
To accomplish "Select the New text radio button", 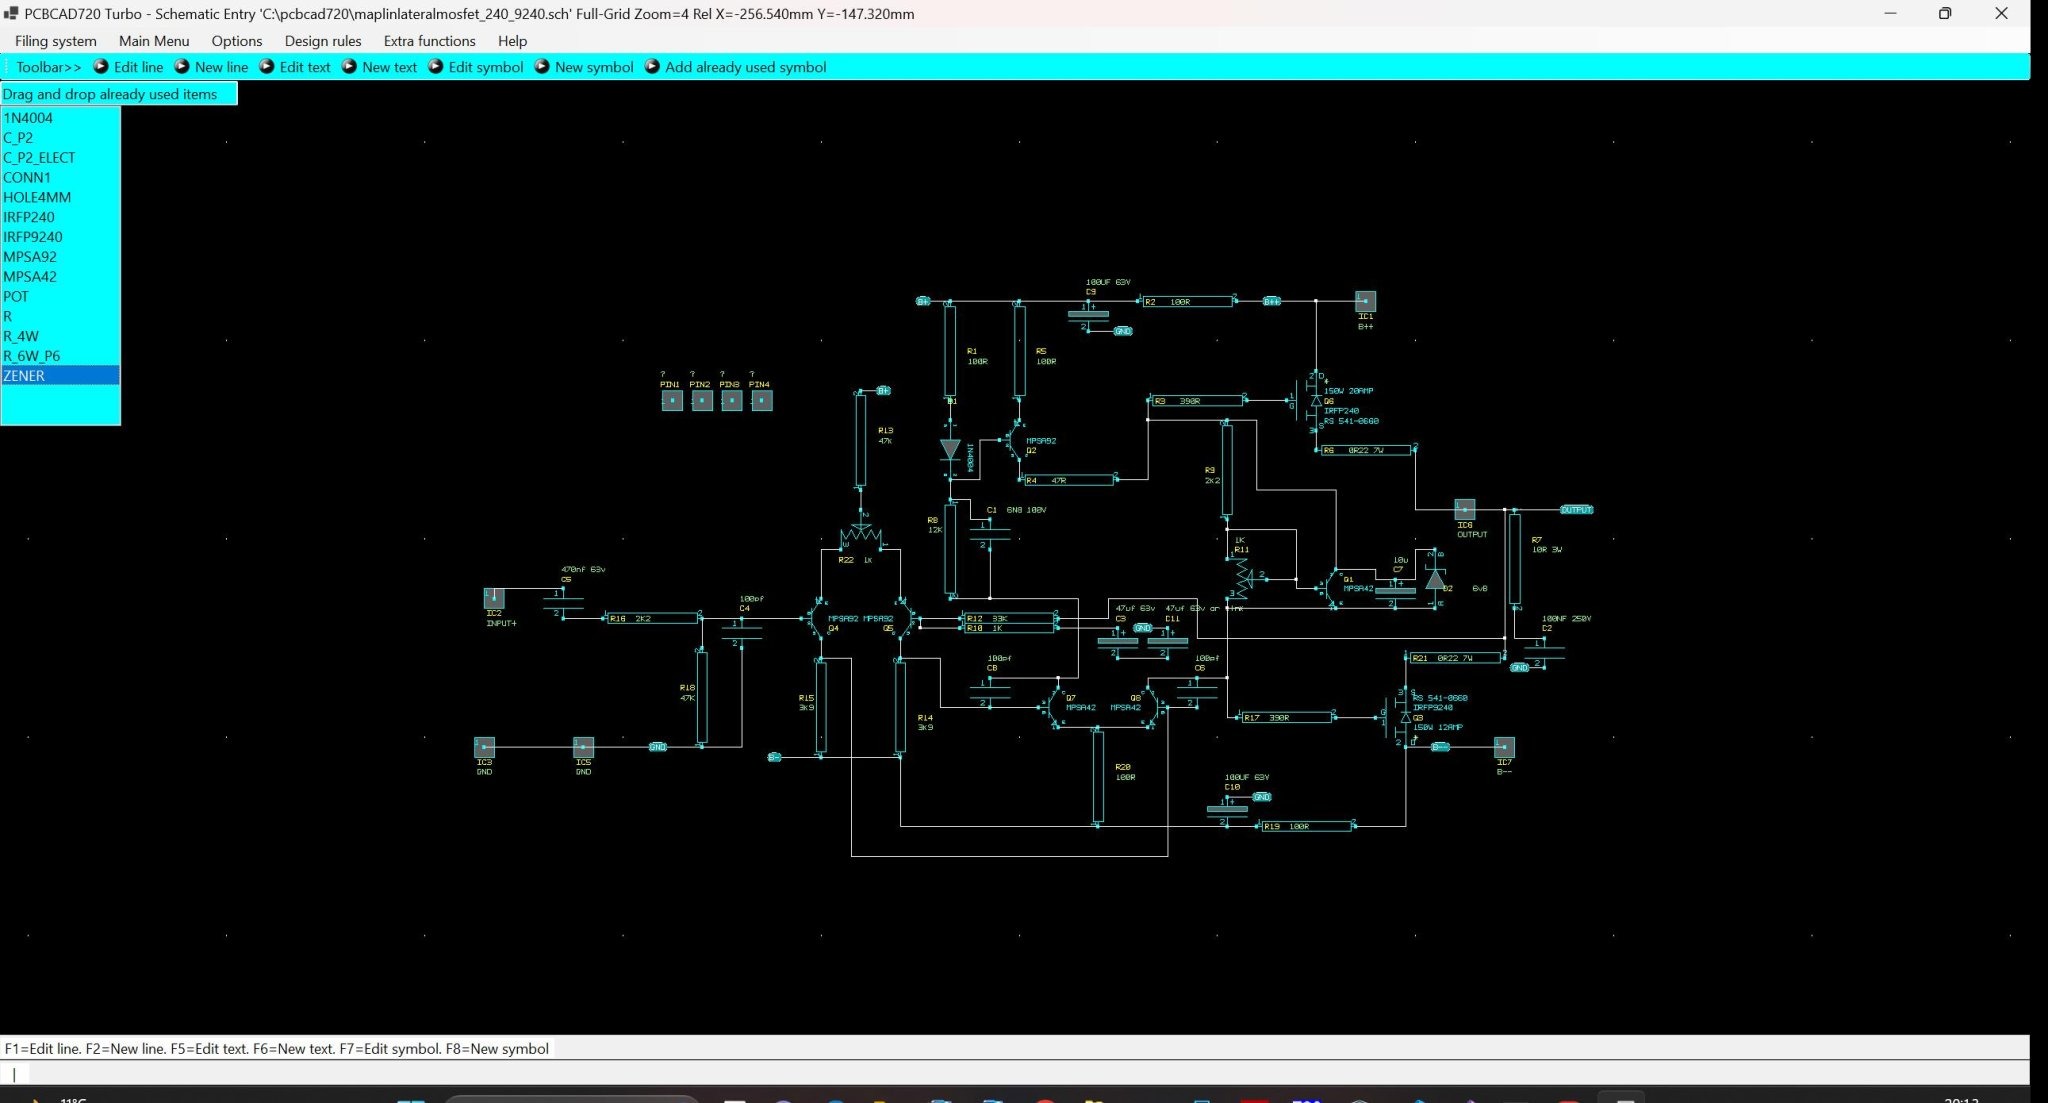I will click(x=380, y=67).
